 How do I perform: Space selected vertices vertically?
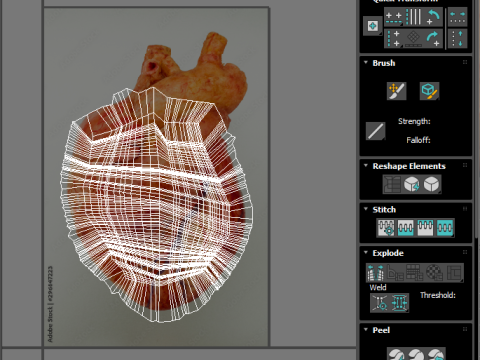point(457,39)
